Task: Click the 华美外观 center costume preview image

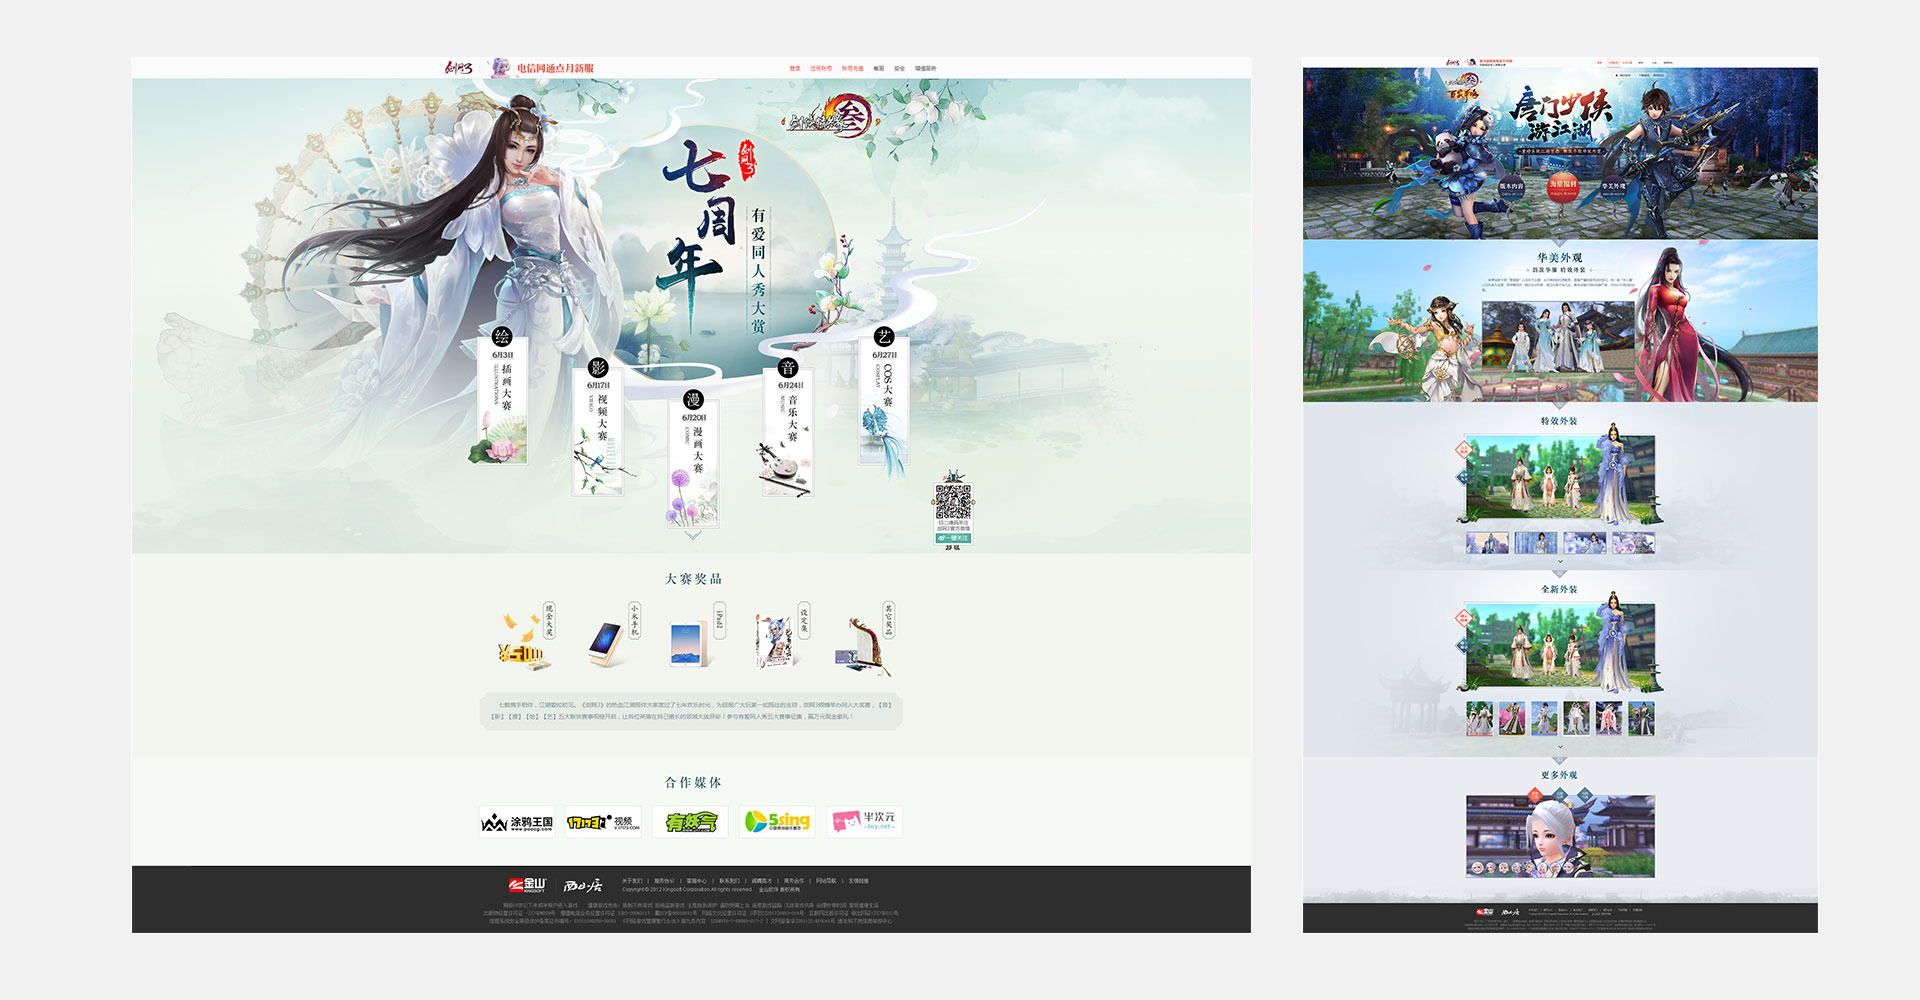Action: (x=1560, y=338)
